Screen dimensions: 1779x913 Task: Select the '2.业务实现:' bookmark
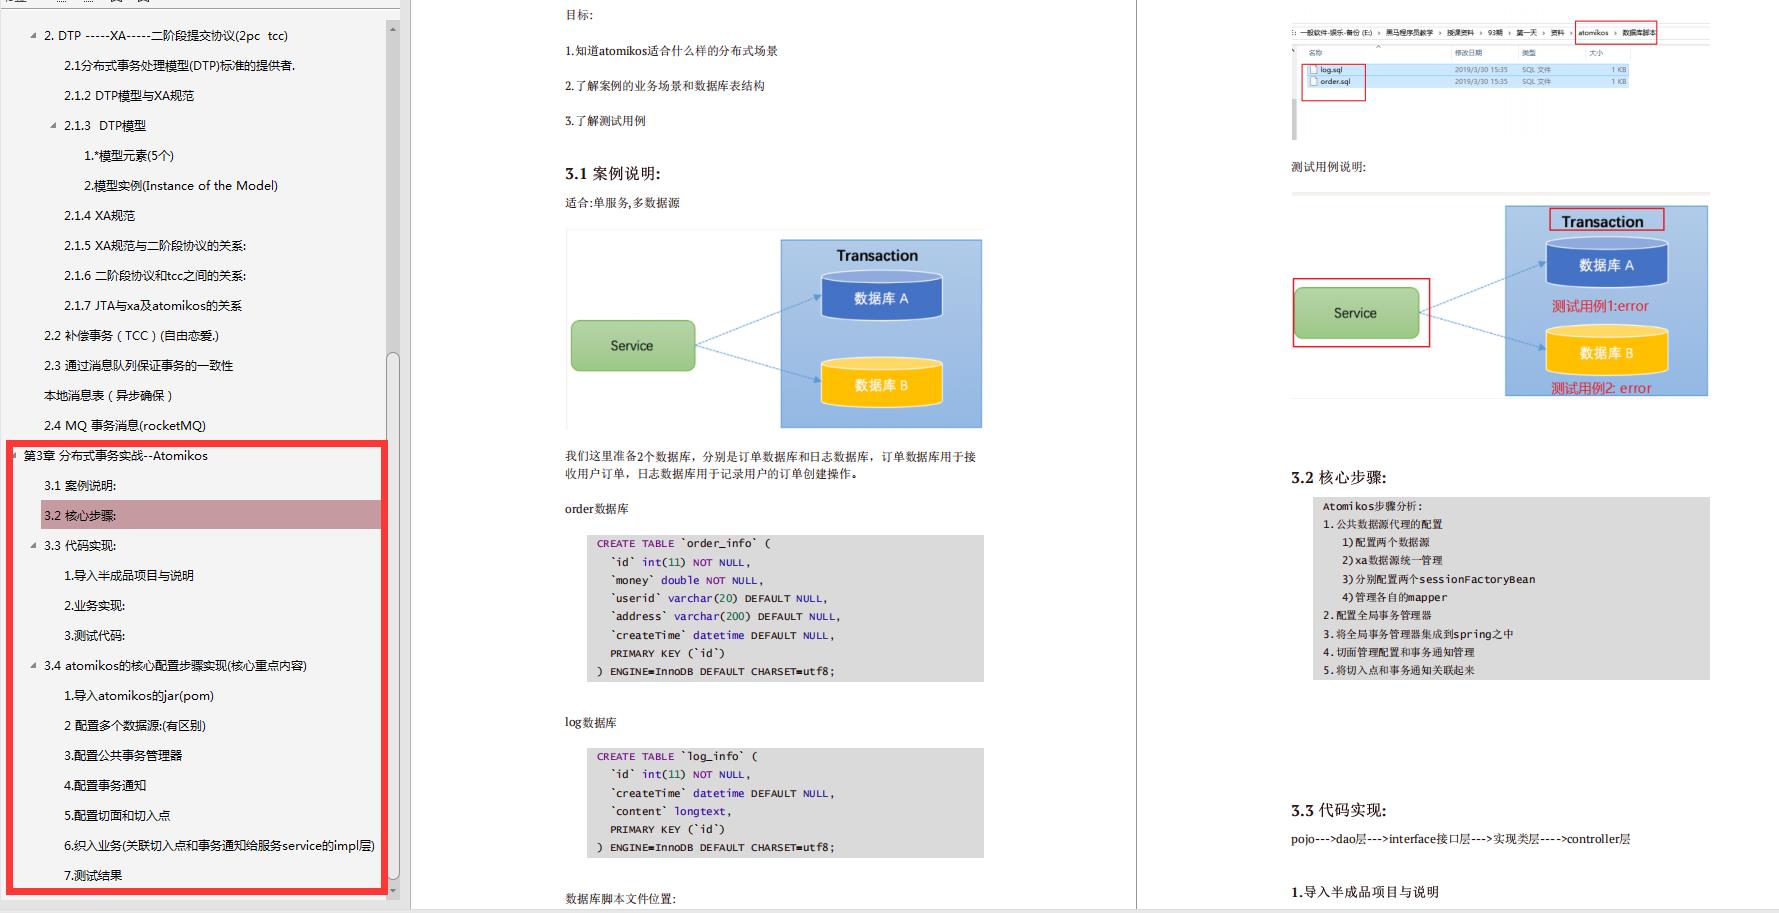(94, 606)
